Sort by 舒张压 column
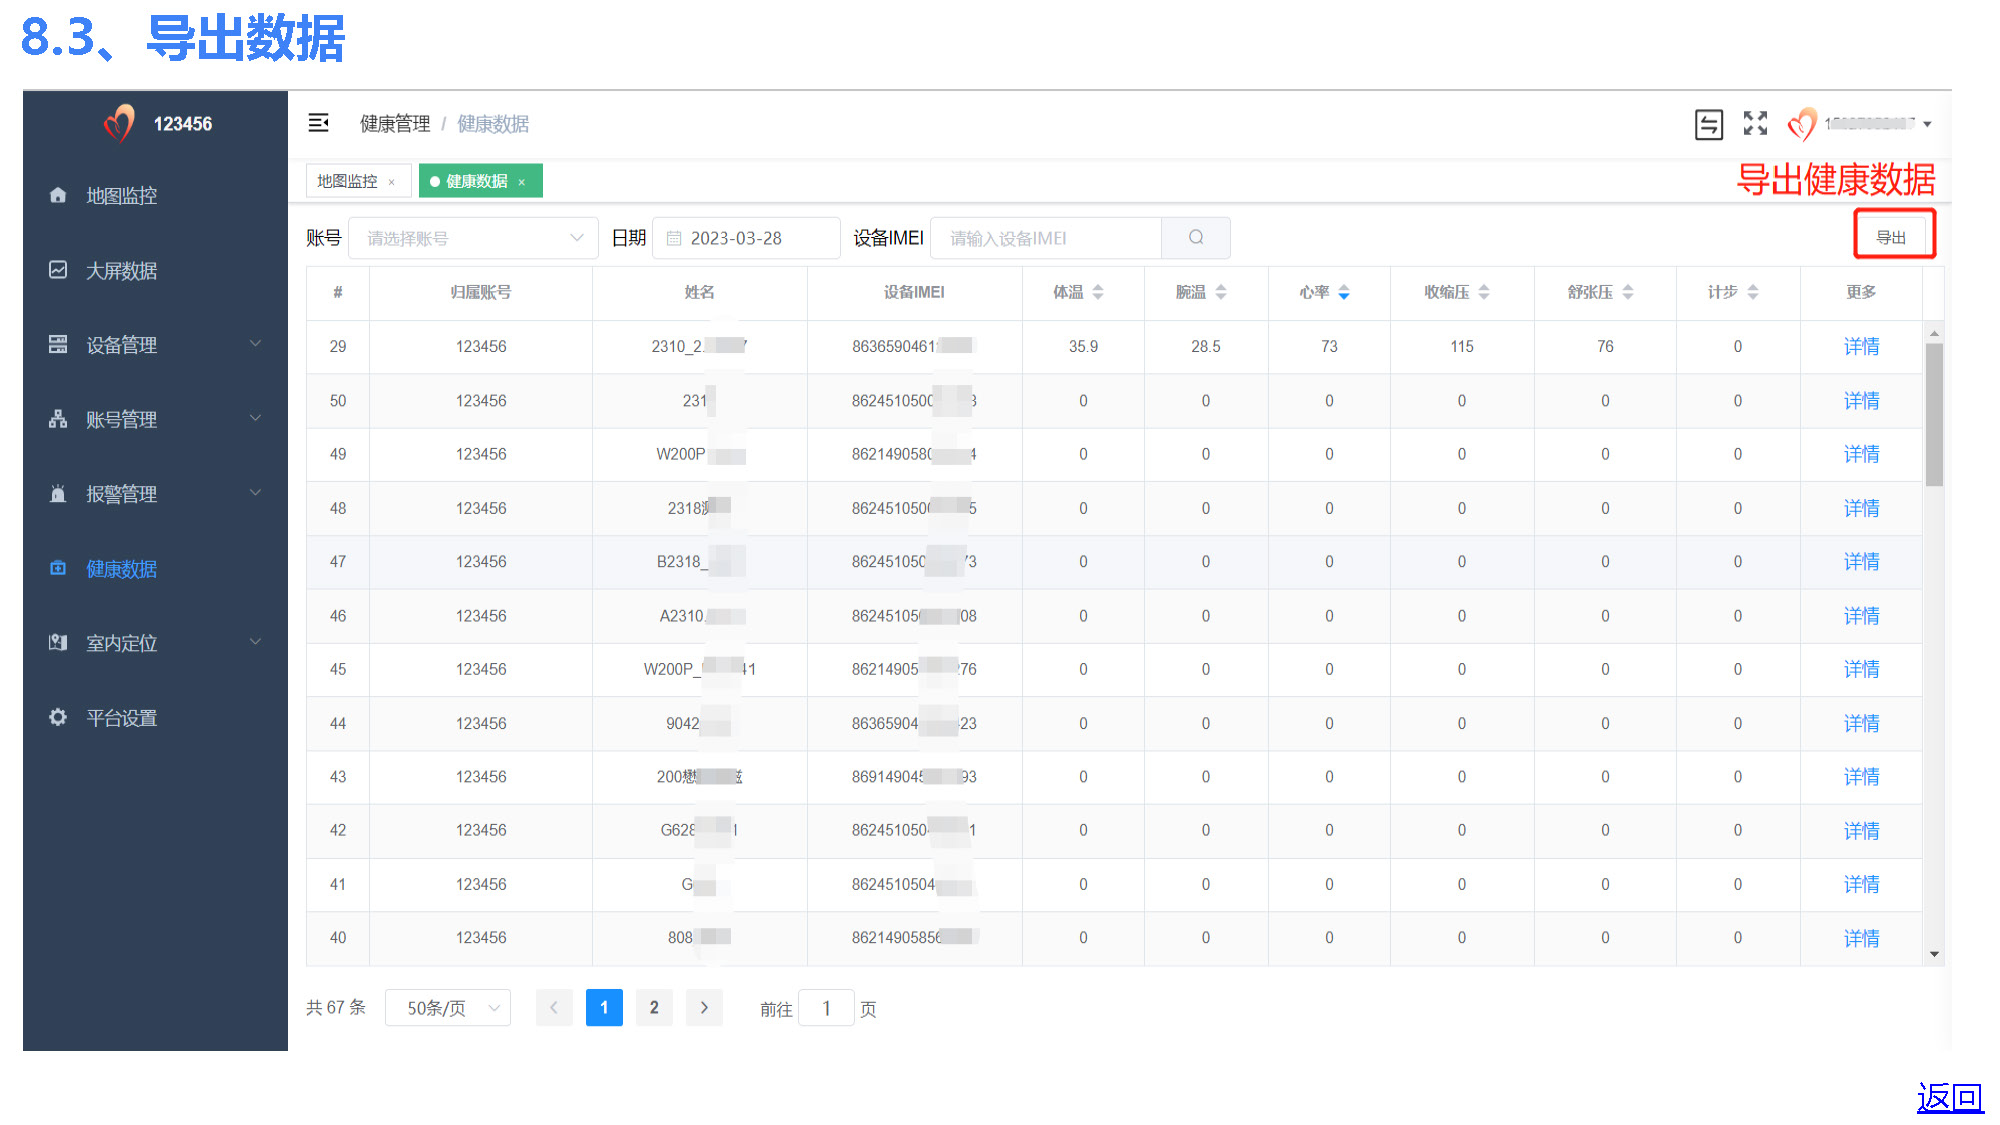Viewport: 2000px width, 1125px height. click(1628, 292)
